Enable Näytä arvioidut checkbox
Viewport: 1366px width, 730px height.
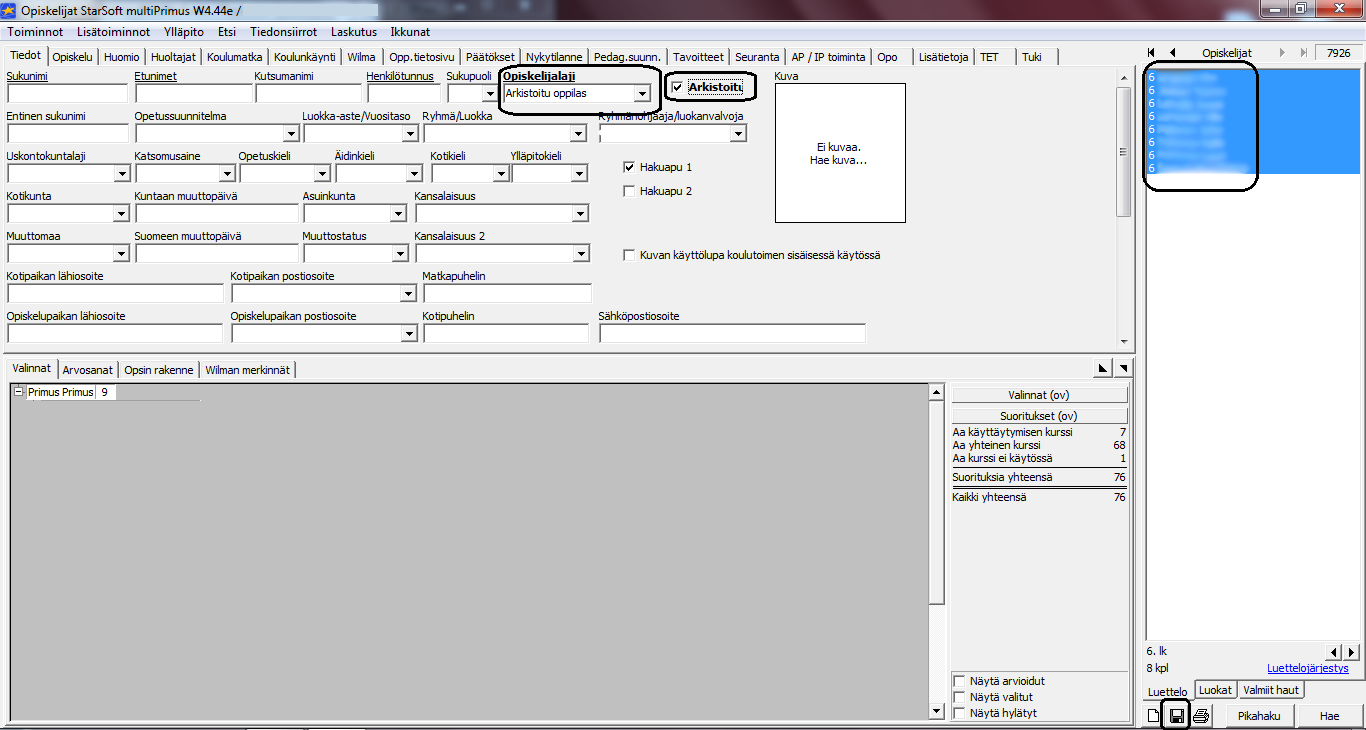(960, 681)
